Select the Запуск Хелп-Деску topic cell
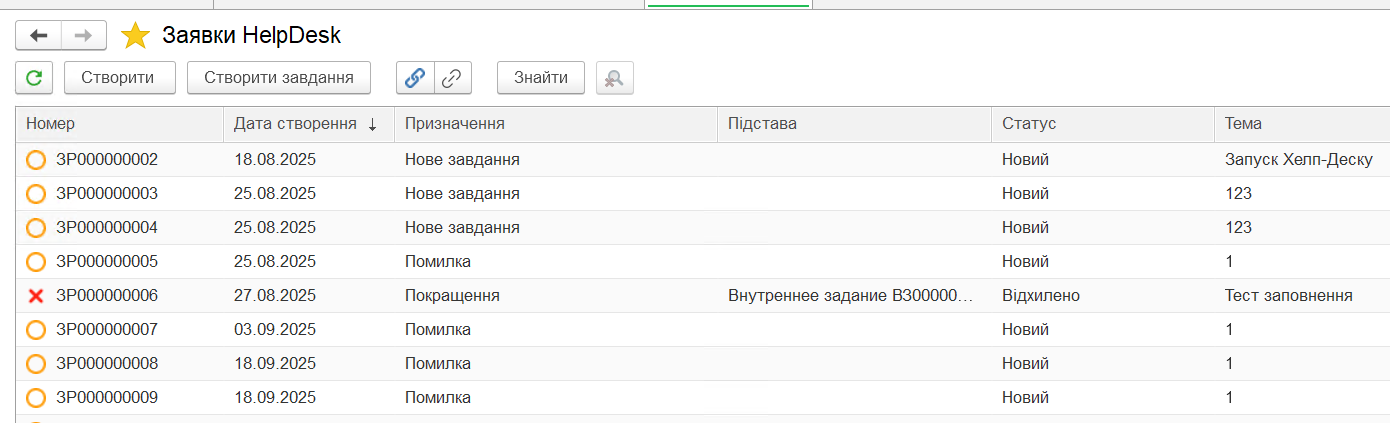Image resolution: width=1390 pixels, height=423 pixels. click(1298, 160)
